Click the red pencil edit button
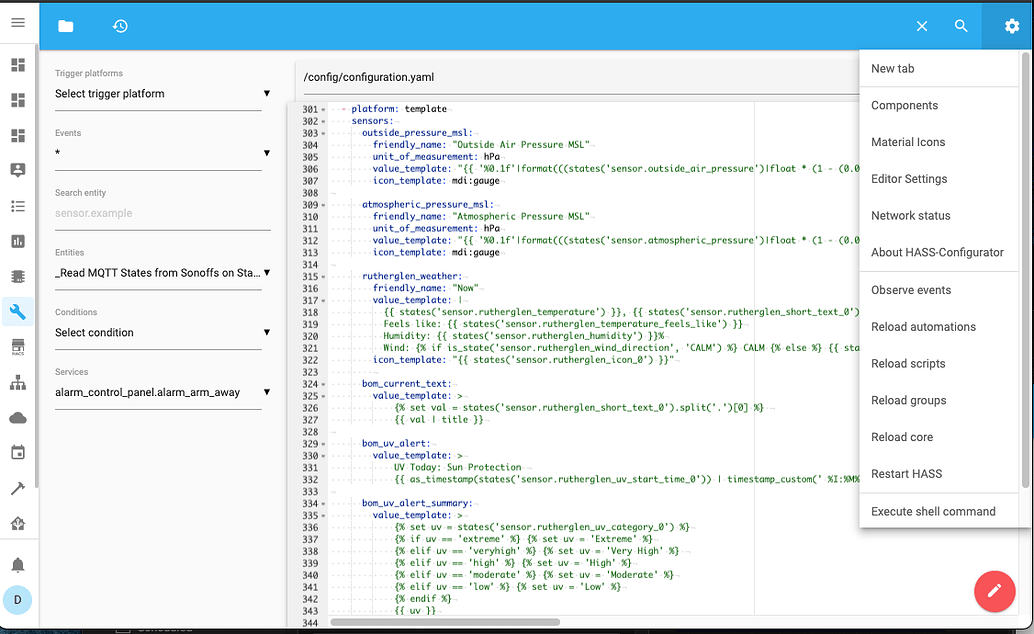1034x634 pixels. (995, 591)
